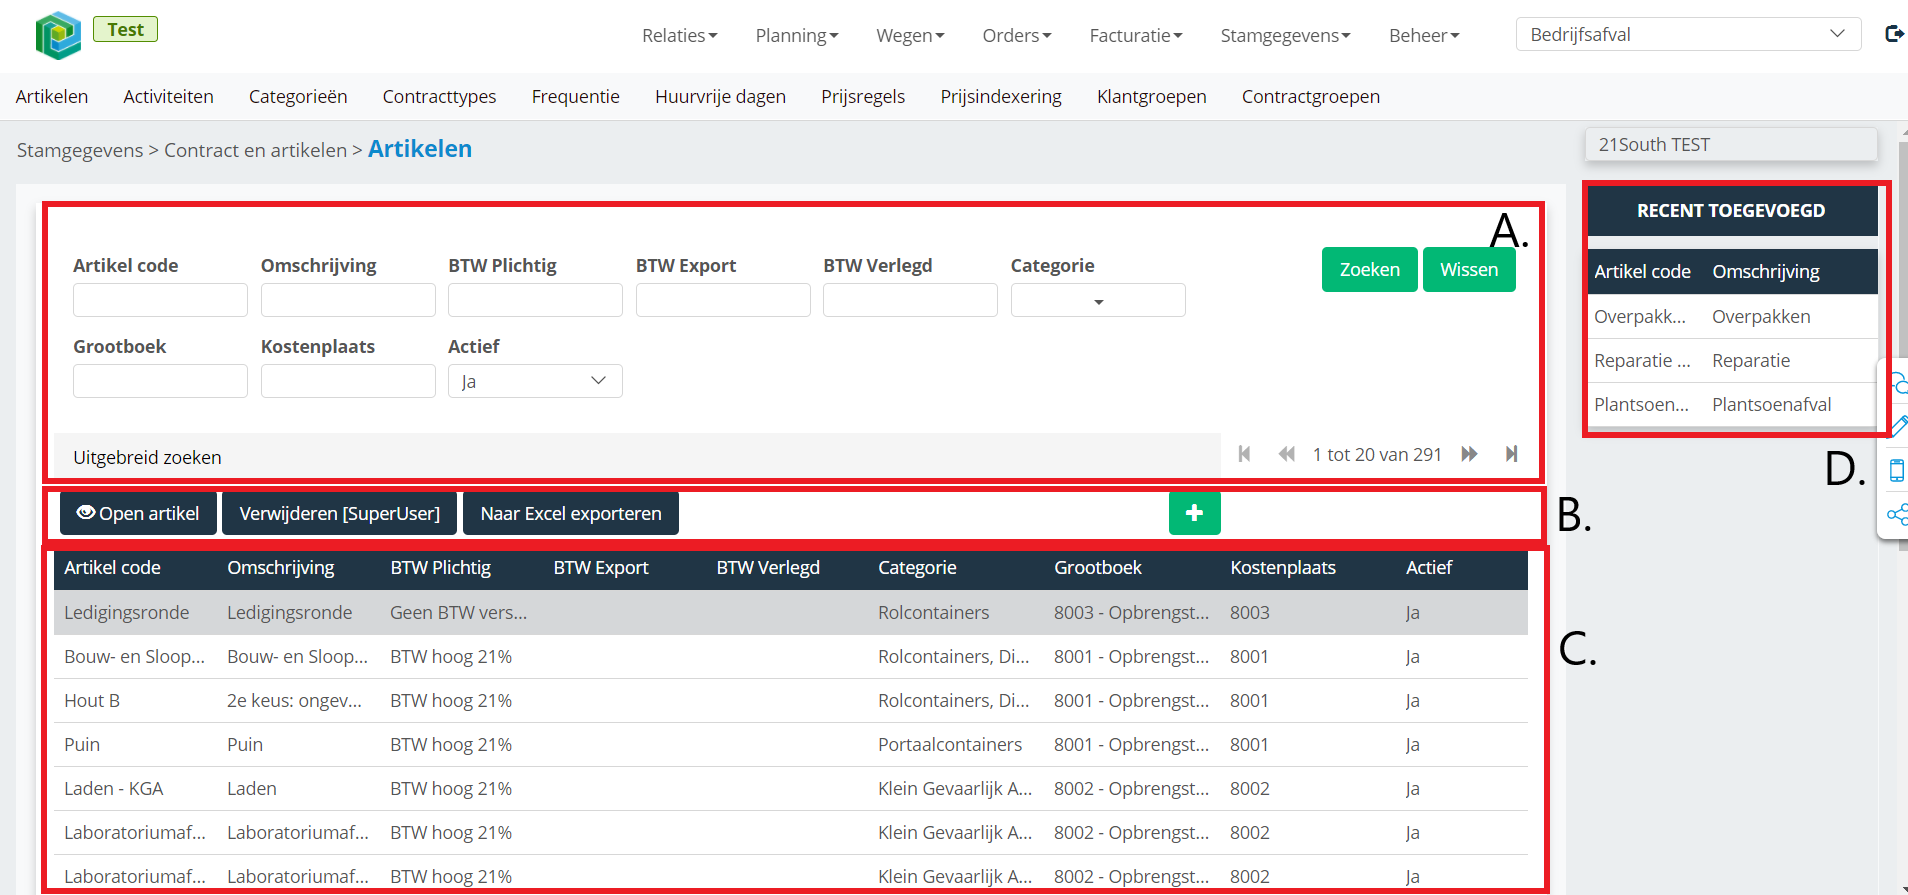The height and width of the screenshot is (895, 1908).
Task: Sort table by Actief column header
Action: tap(1429, 567)
